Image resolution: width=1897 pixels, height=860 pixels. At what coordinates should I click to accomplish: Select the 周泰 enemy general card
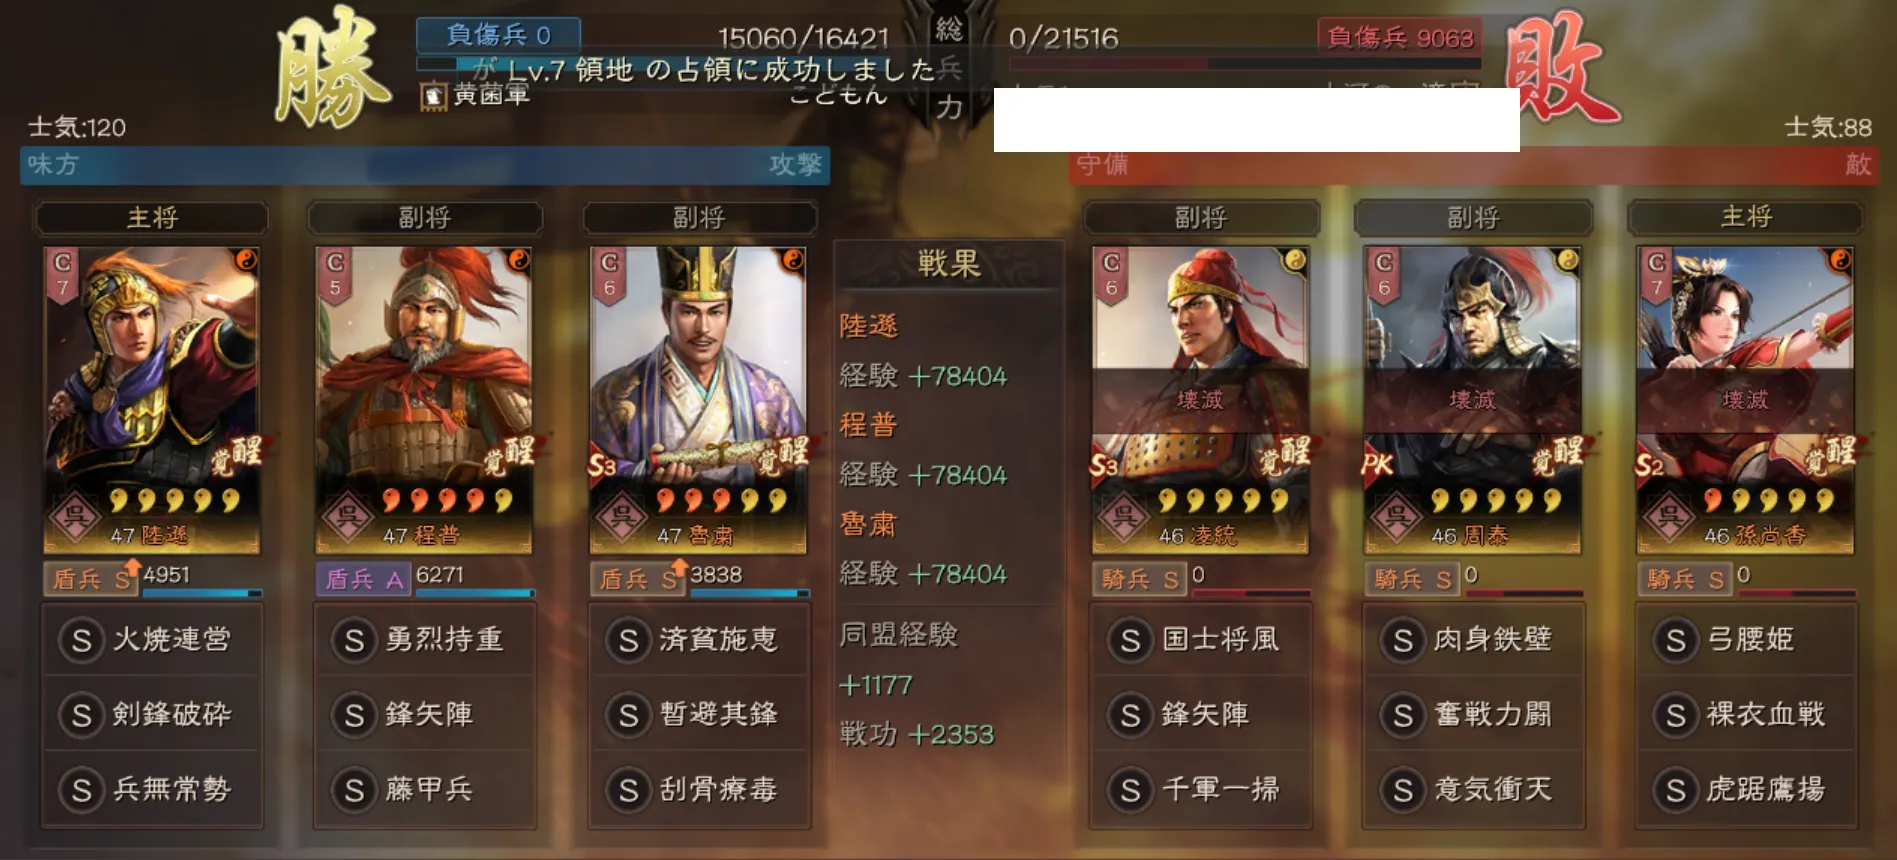click(x=1472, y=400)
